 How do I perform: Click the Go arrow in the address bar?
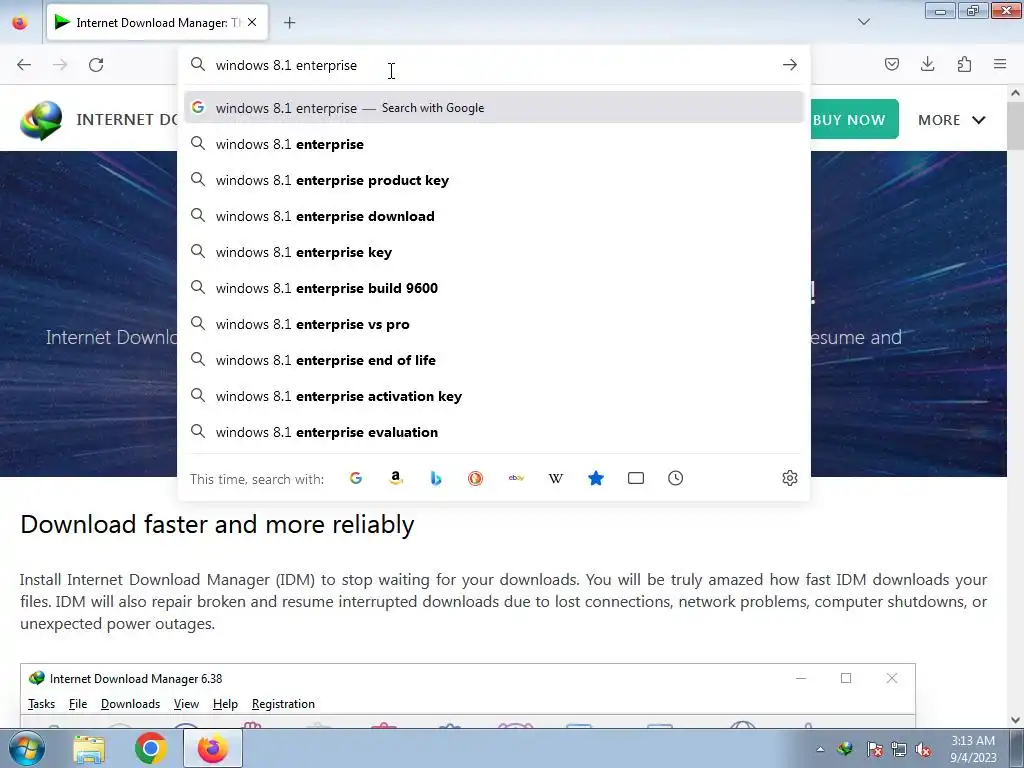[x=790, y=65]
